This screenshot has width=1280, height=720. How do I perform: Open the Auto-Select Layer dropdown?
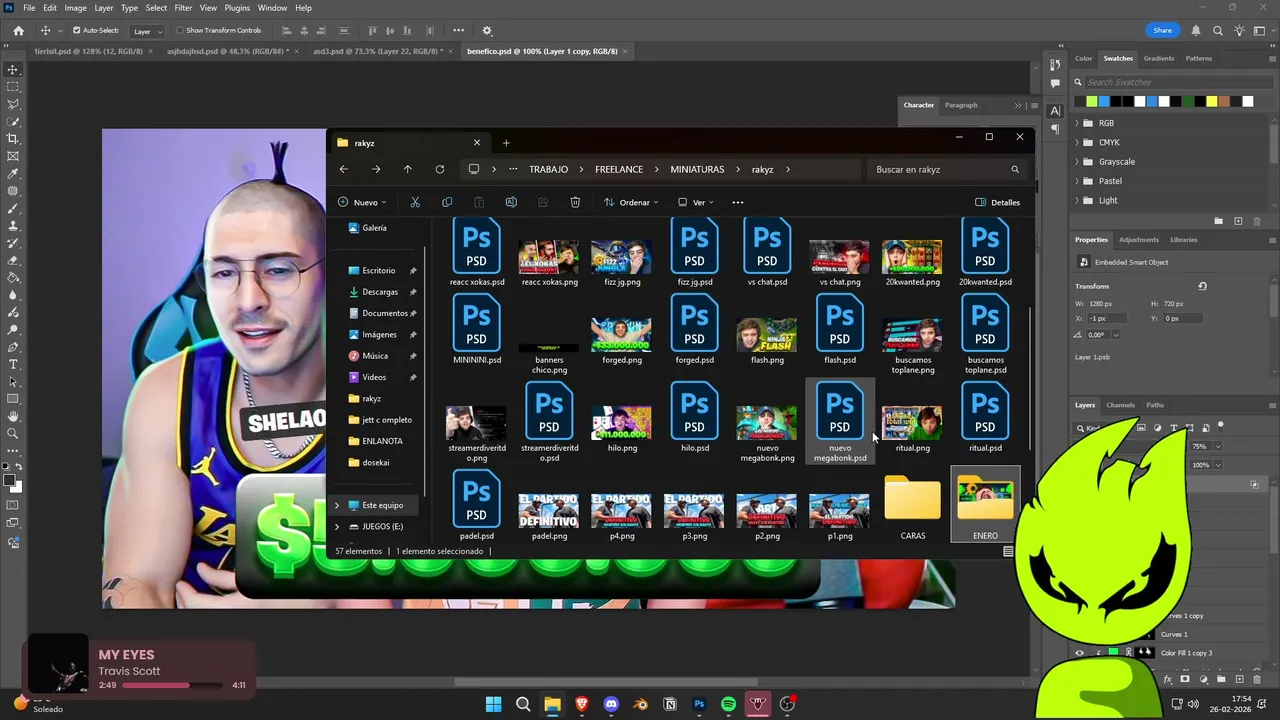point(147,31)
